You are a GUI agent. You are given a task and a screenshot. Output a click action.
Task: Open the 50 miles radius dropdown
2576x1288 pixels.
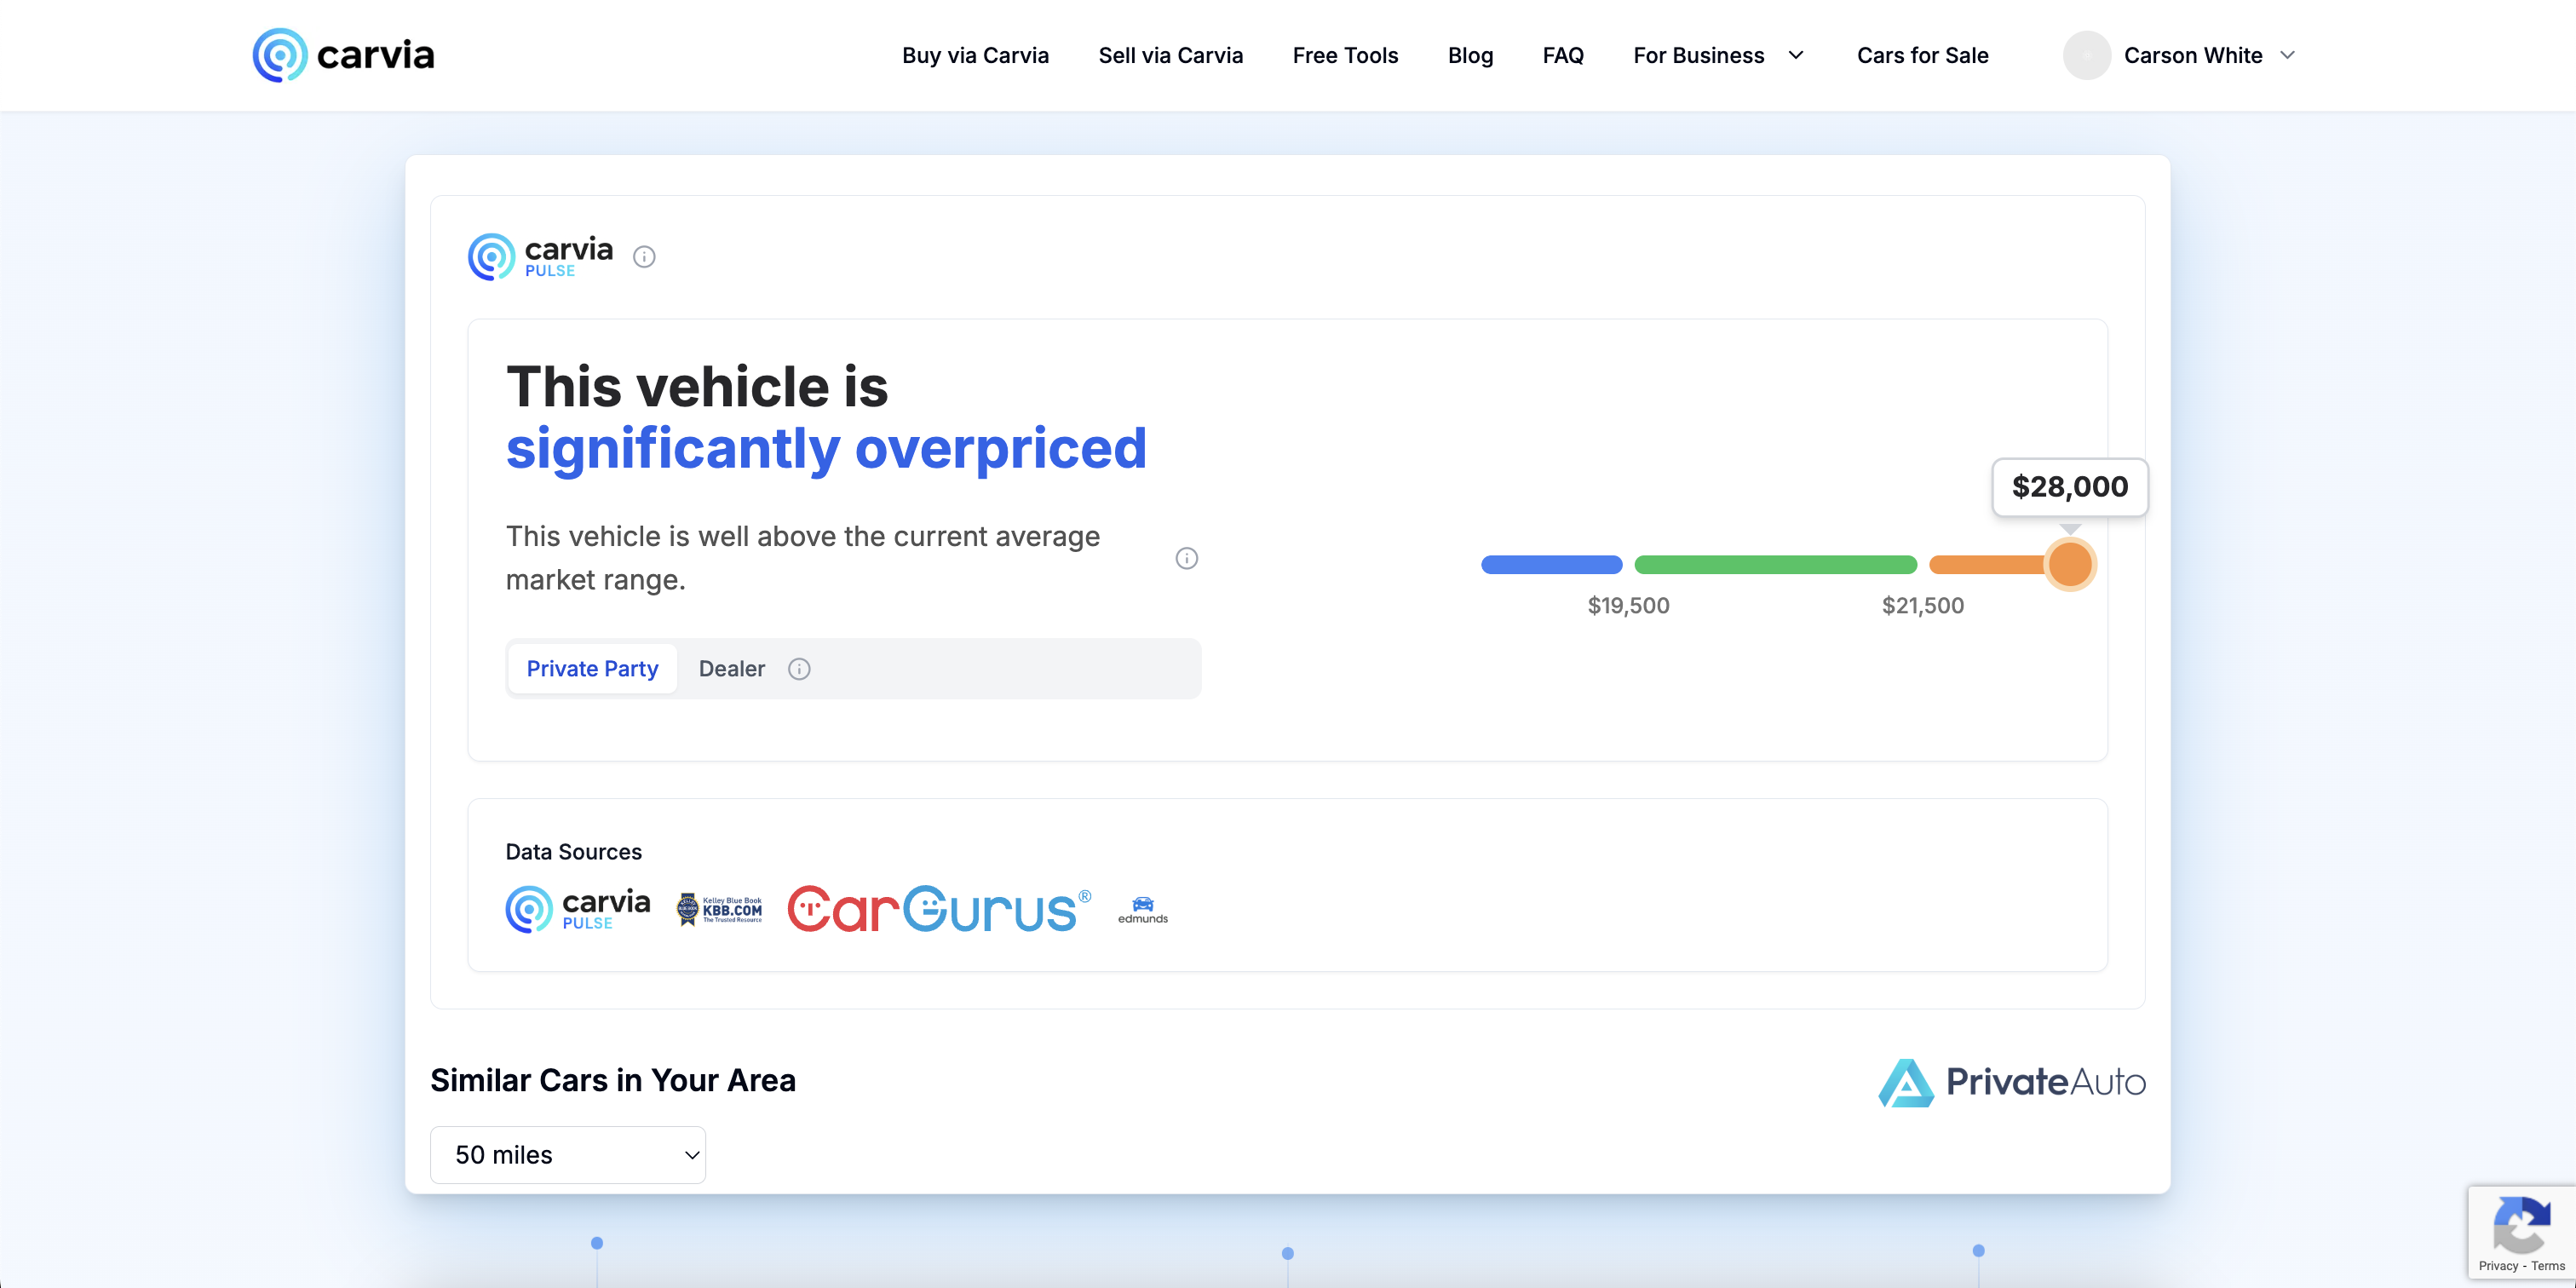click(568, 1155)
